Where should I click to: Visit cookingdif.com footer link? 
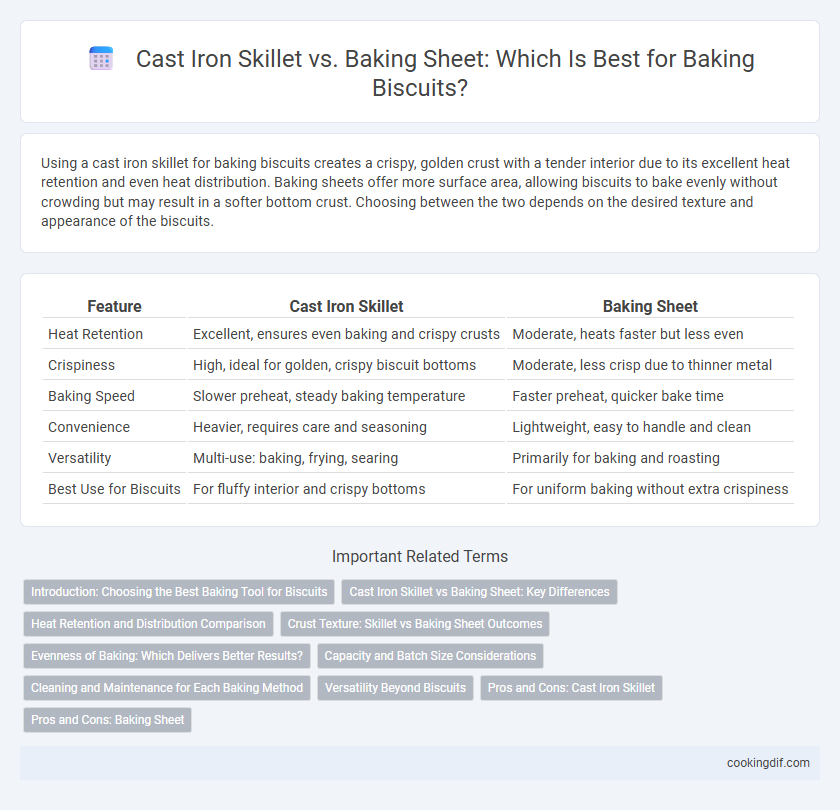tap(768, 762)
